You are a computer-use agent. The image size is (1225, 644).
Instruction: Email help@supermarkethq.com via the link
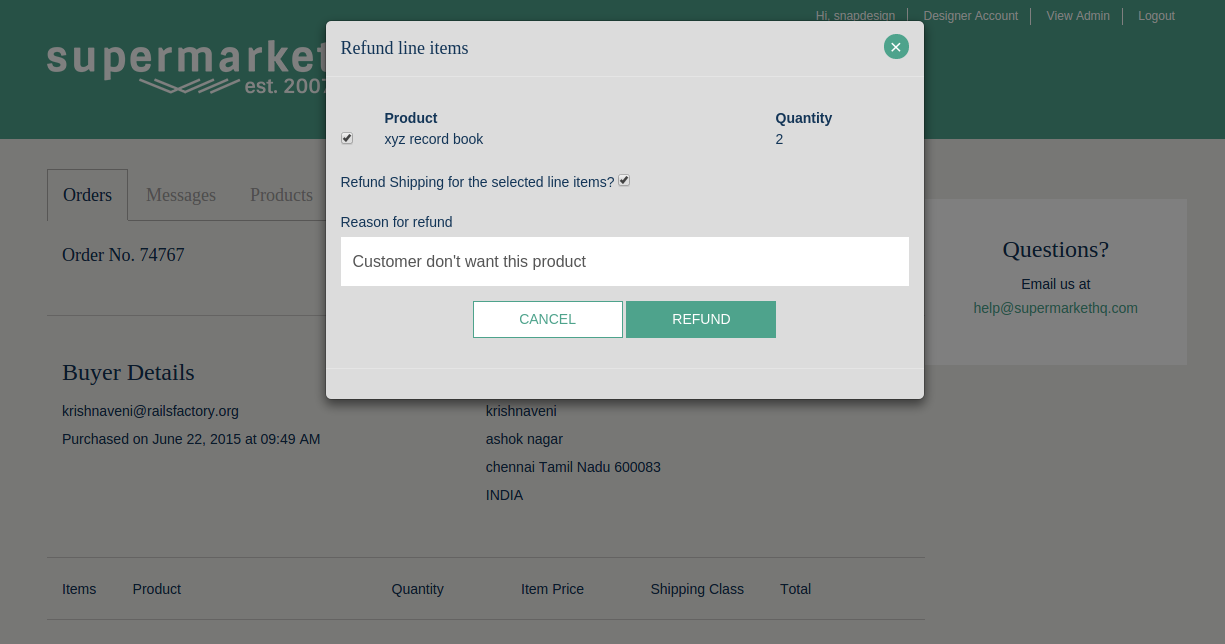click(1055, 308)
